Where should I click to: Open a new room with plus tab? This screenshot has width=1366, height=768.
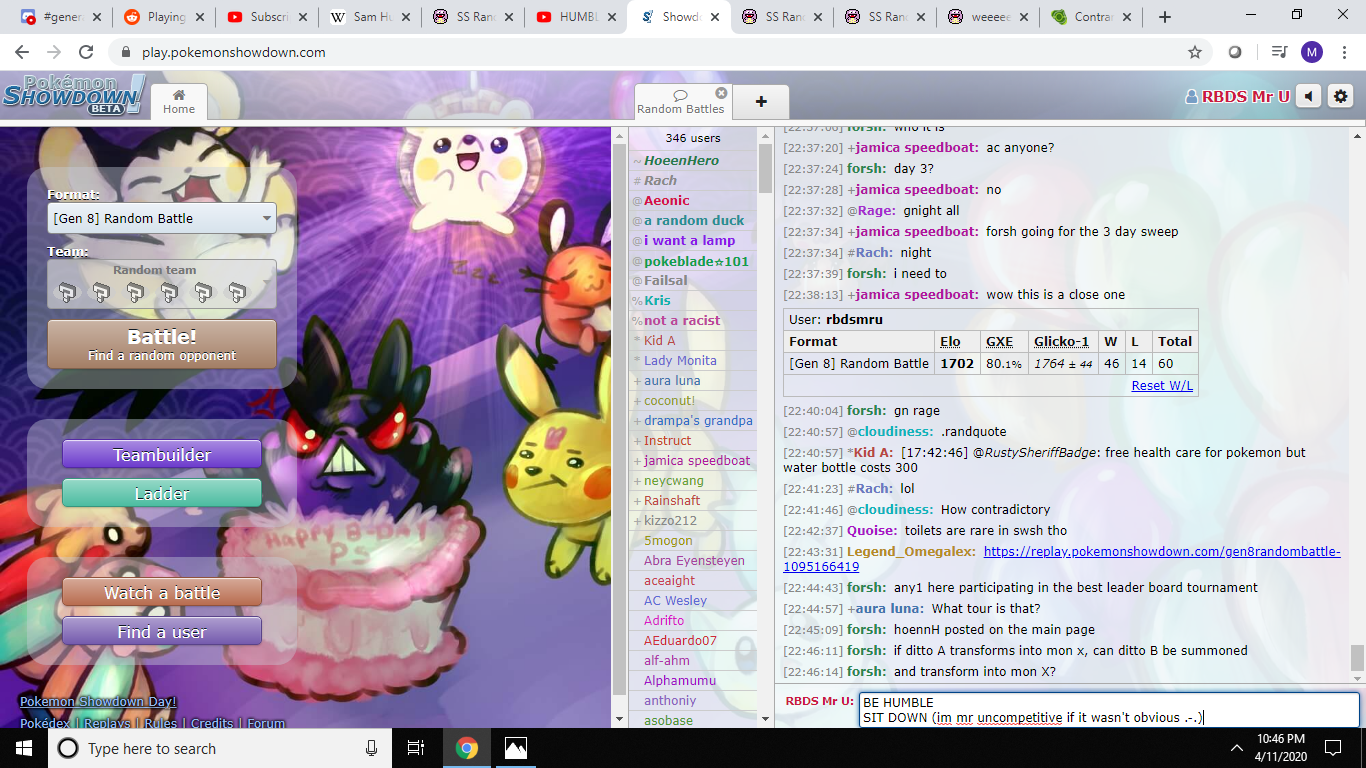[x=761, y=101]
